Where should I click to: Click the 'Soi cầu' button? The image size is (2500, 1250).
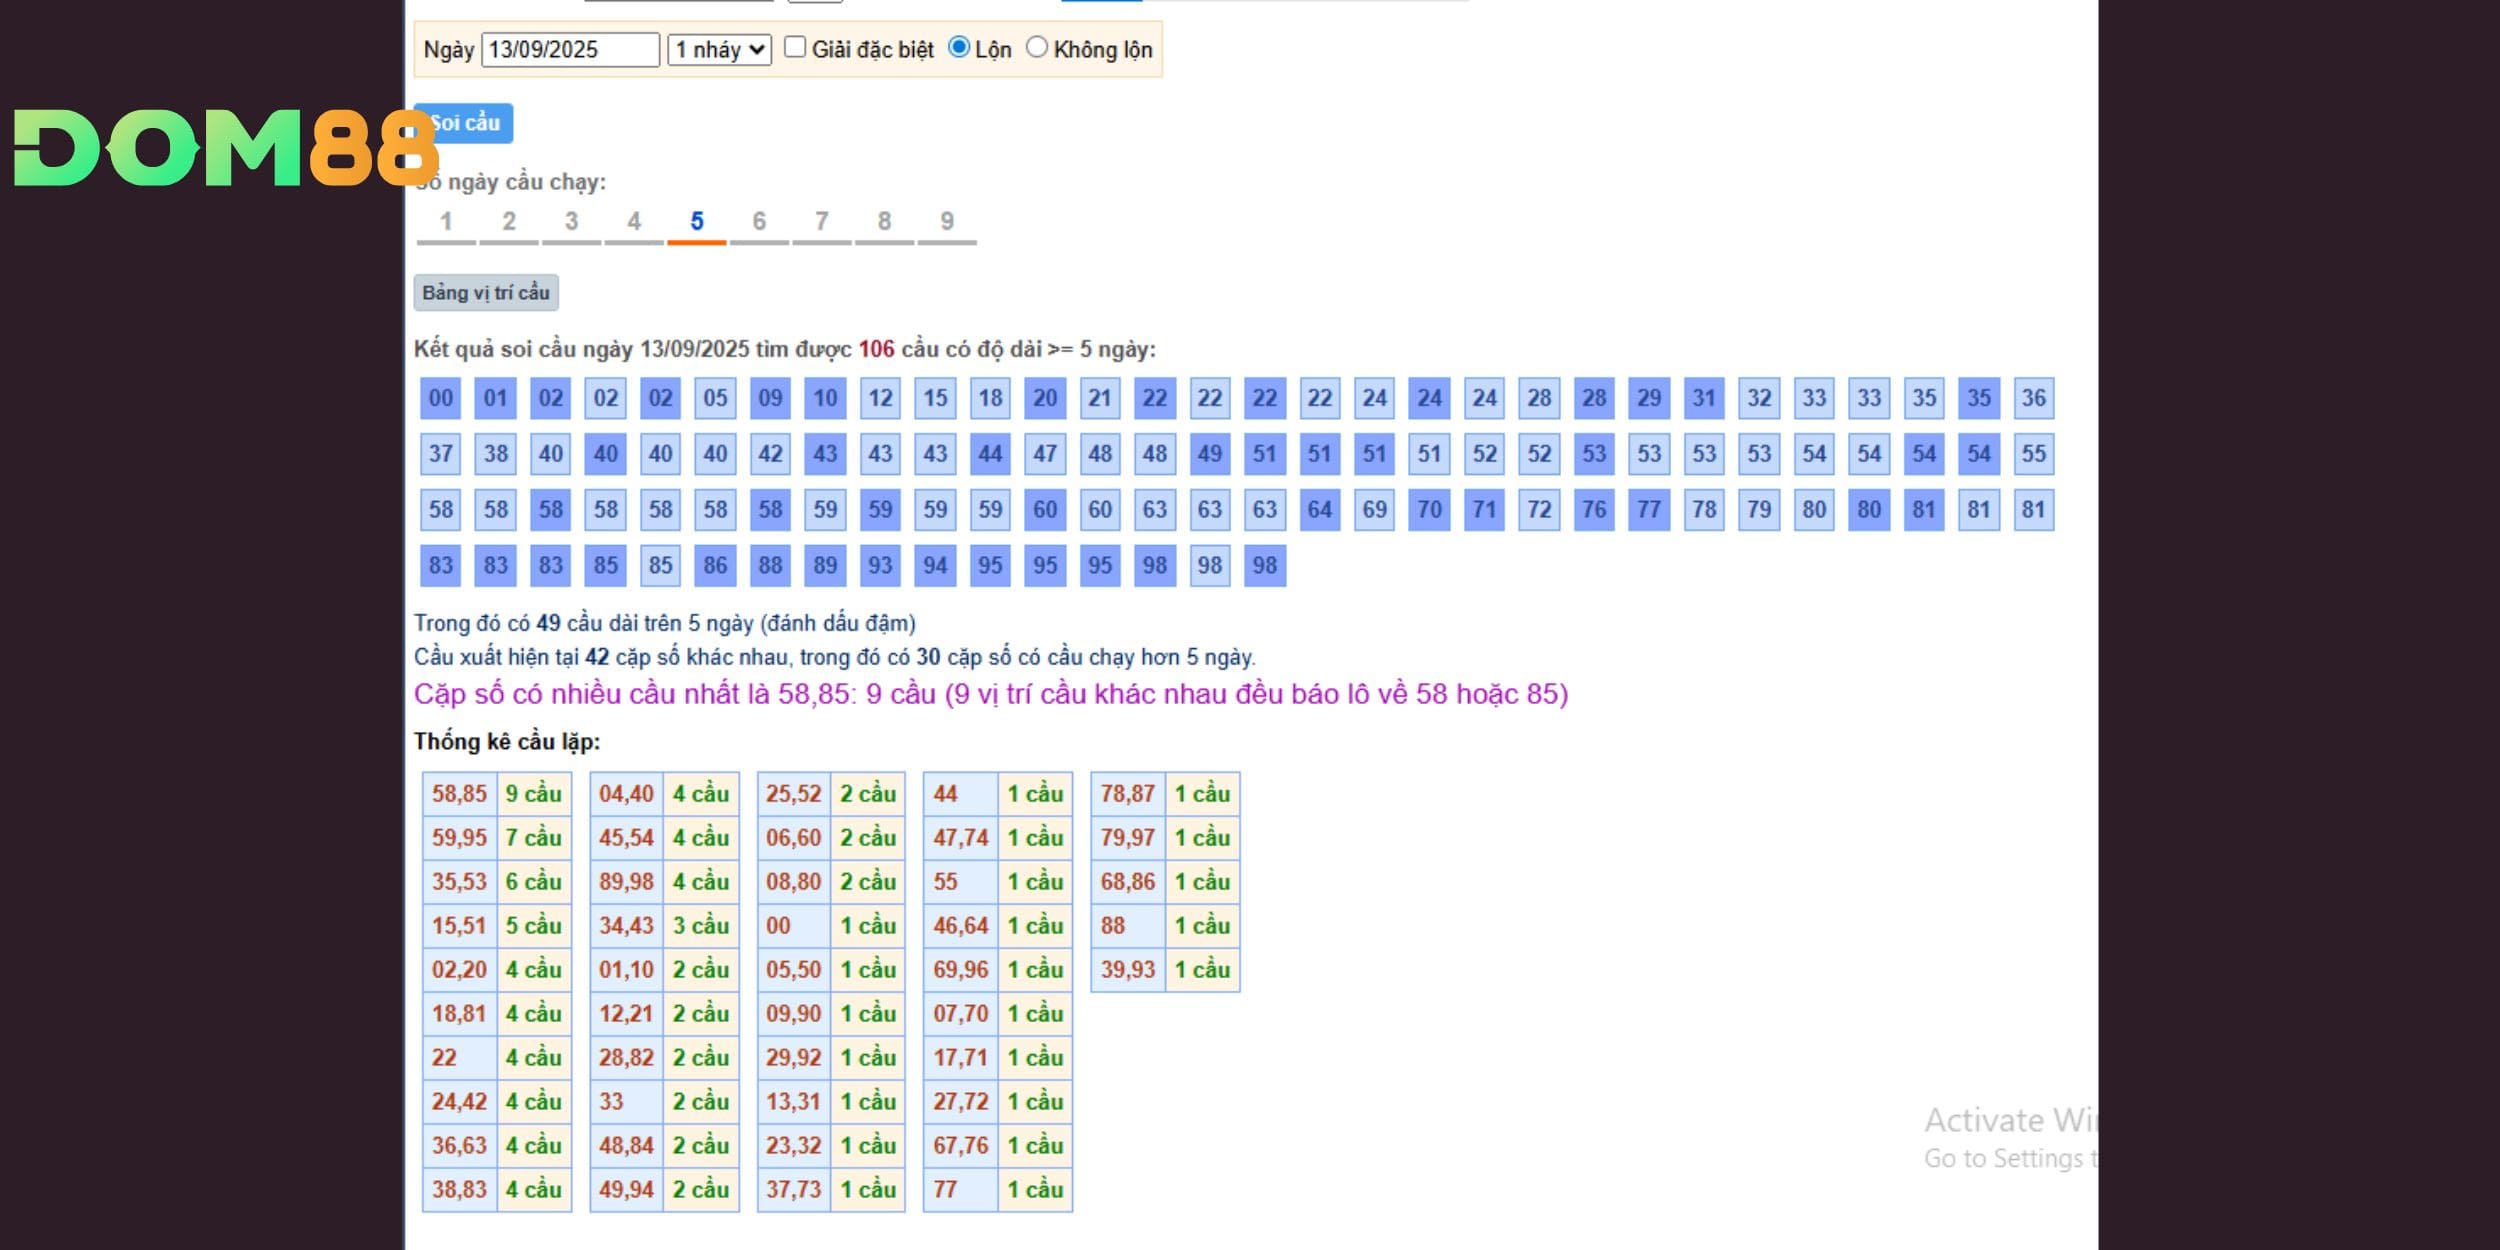[x=464, y=123]
